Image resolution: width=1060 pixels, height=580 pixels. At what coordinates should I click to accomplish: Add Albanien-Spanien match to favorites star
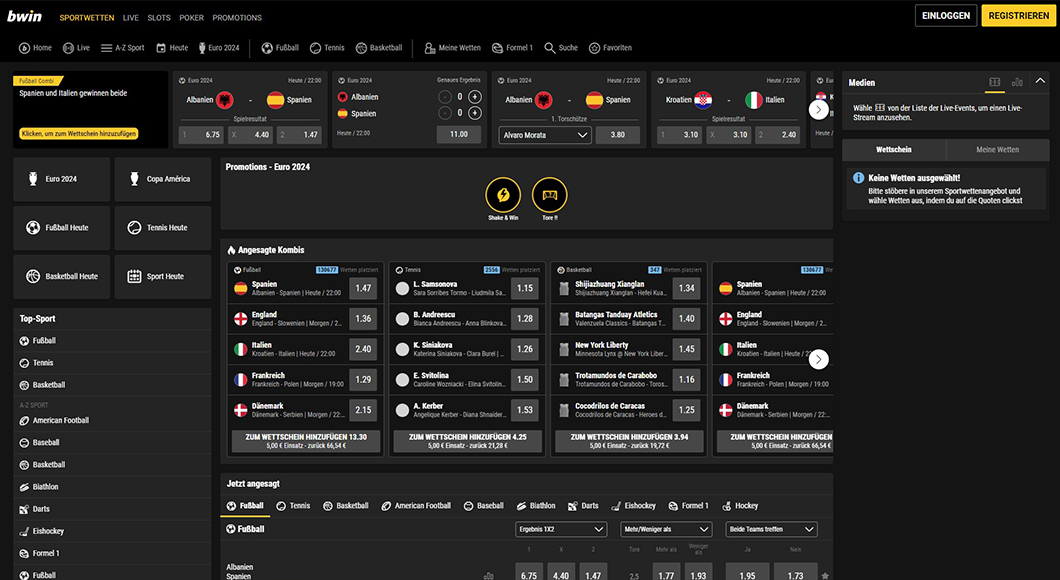click(x=825, y=576)
